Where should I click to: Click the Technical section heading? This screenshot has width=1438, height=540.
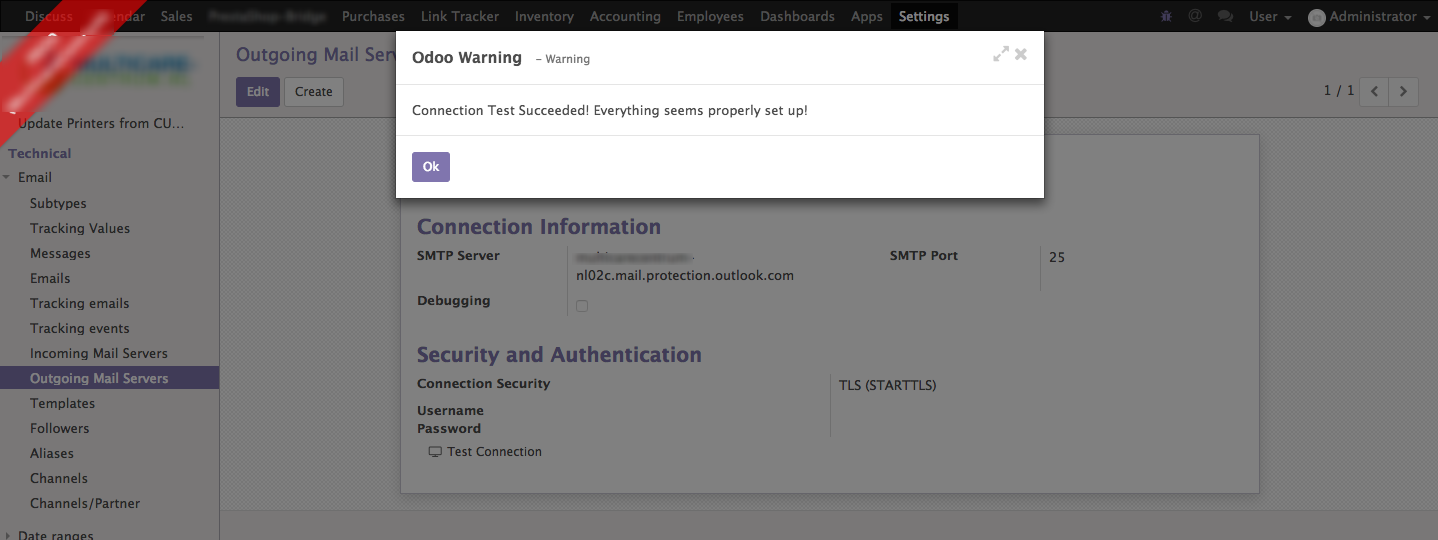[x=40, y=153]
